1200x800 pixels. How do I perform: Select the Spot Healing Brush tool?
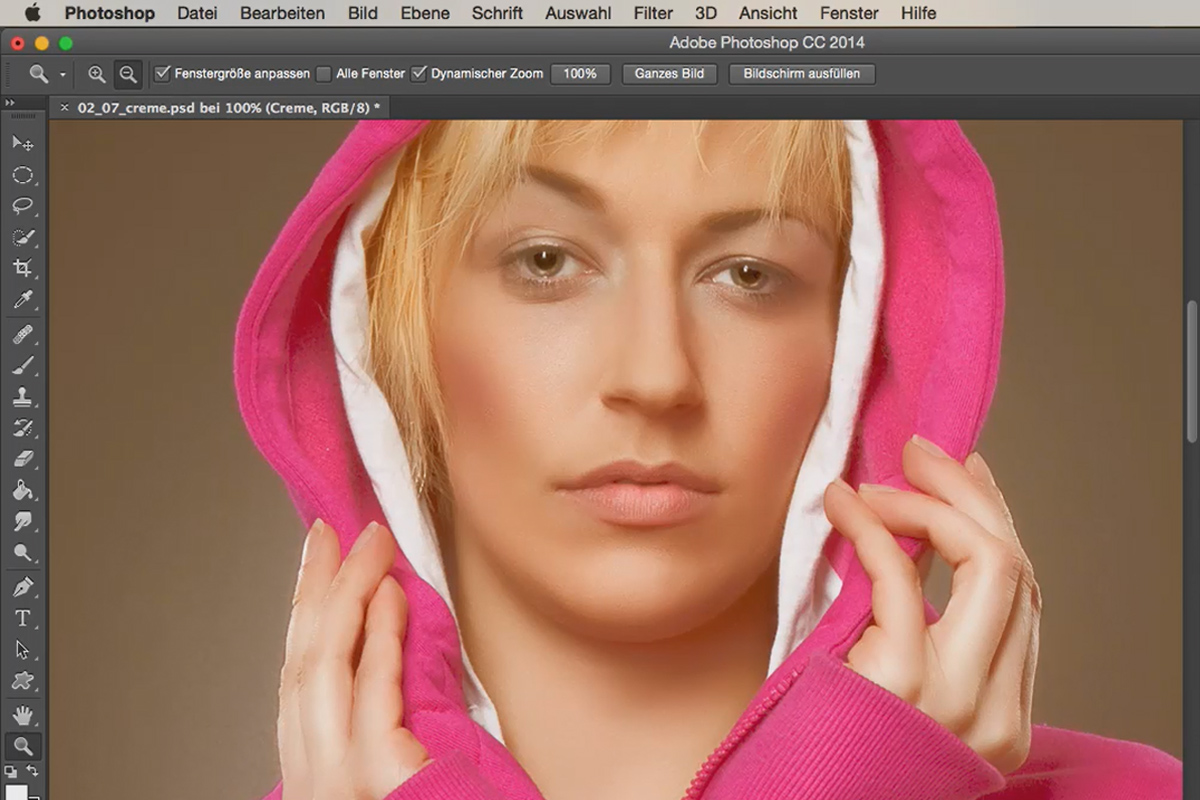(x=22, y=335)
